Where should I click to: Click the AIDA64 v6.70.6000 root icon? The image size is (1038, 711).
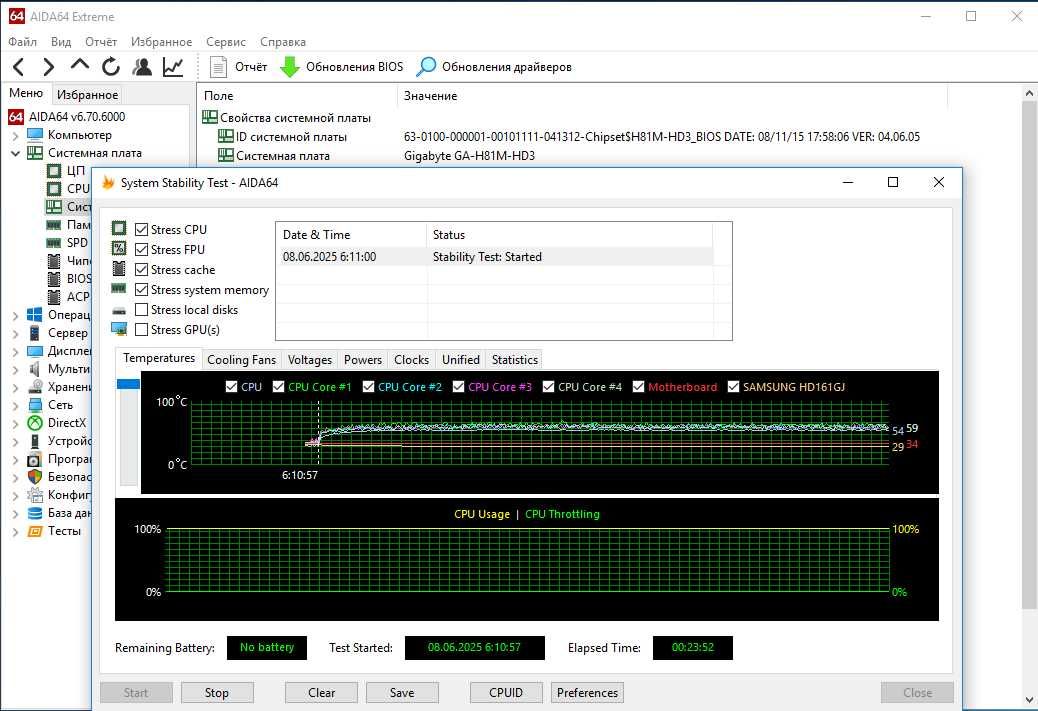16,117
